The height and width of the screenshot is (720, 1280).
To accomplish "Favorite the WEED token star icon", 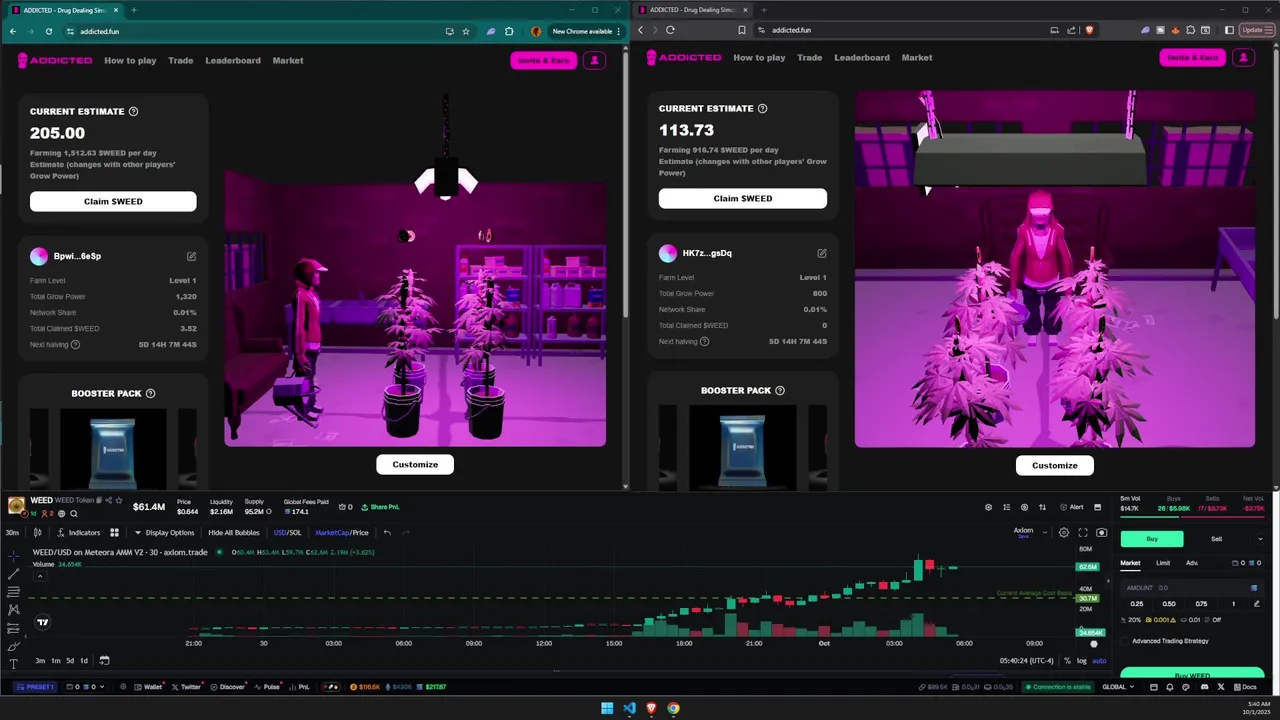I will (119, 500).
